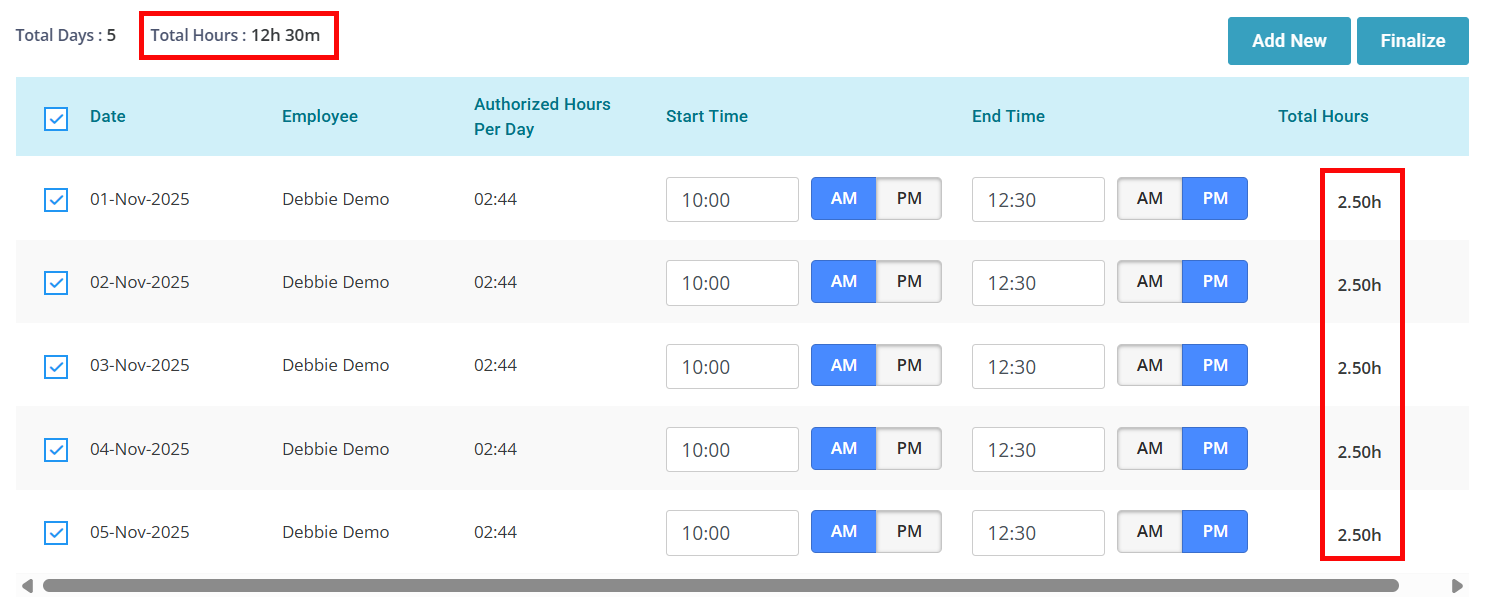The height and width of the screenshot is (607, 1486).
Task: Uncheck the 01-Nov-2025 row checkbox
Action: tap(56, 200)
